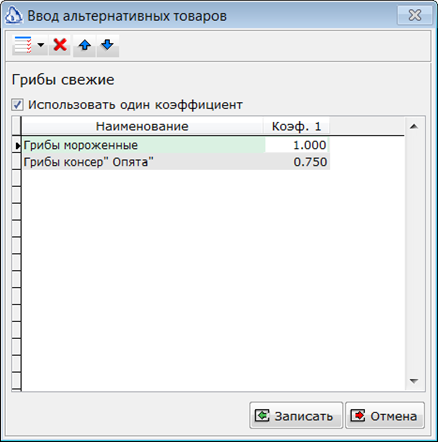Click the Записать button

click(x=296, y=415)
